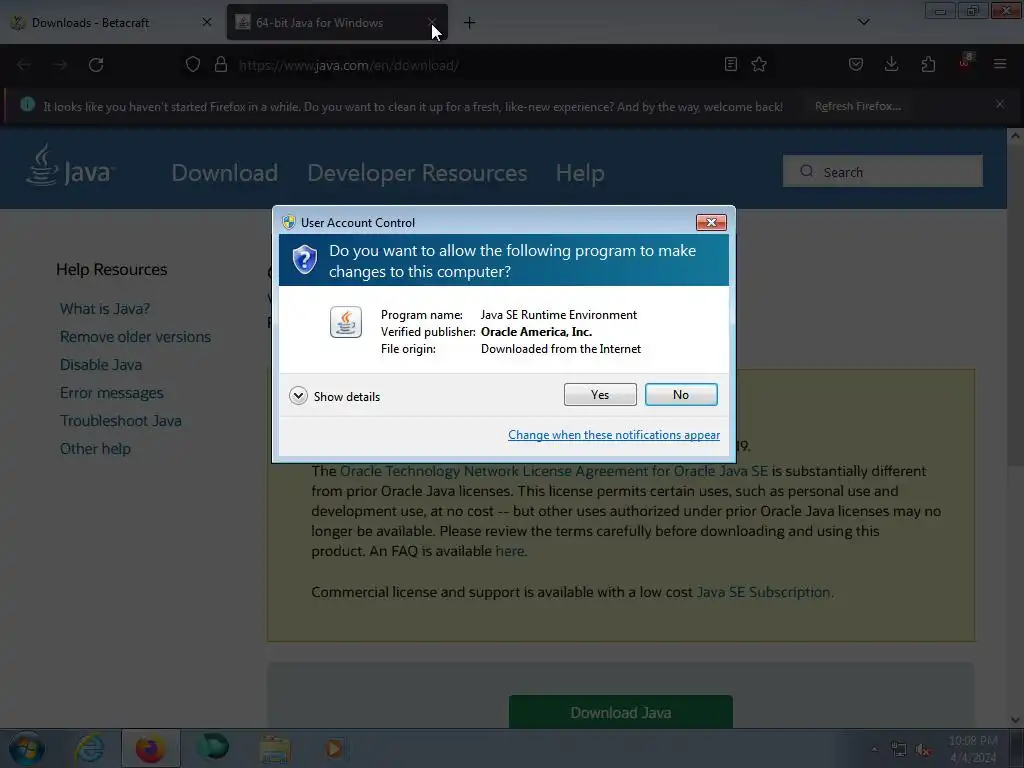Open Java SE Subscription link
This screenshot has height=768, width=1024.
(763, 592)
